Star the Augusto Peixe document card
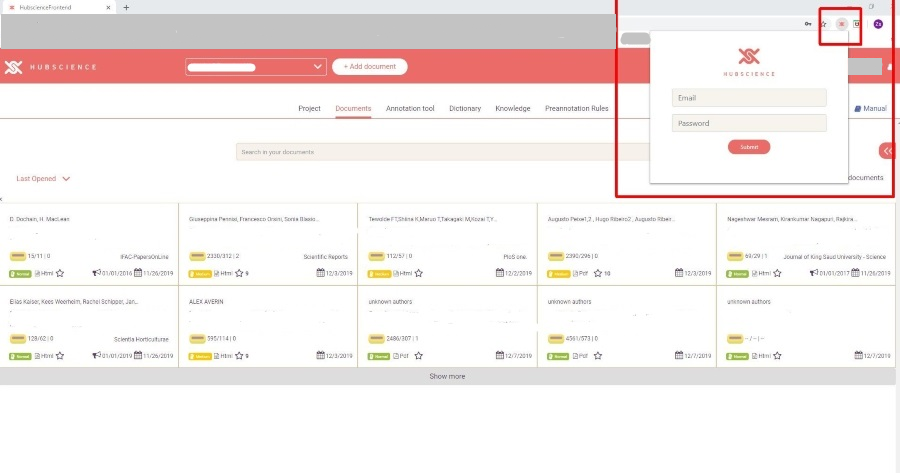This screenshot has height=473, width=900. point(598,273)
